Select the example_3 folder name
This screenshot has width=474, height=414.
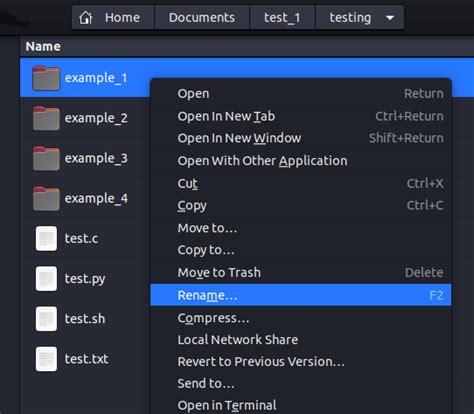[x=96, y=159]
